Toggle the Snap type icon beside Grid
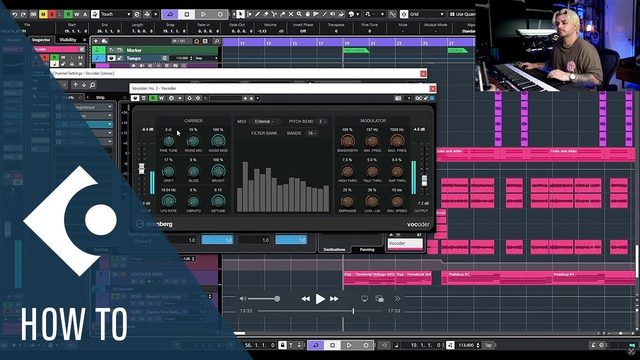This screenshot has width=640, height=360. (404, 14)
